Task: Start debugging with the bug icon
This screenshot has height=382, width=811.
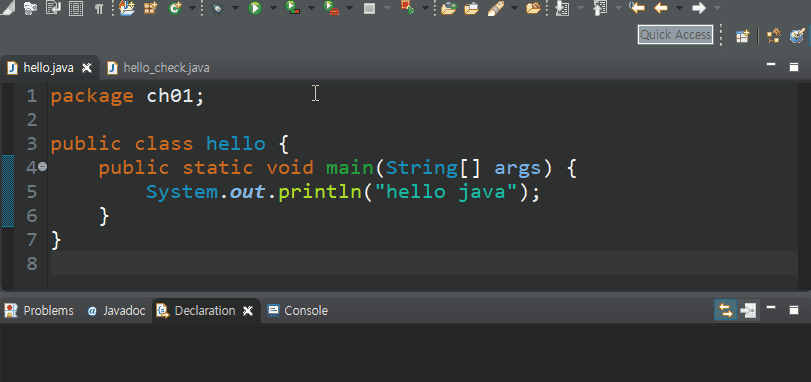Action: coord(218,8)
